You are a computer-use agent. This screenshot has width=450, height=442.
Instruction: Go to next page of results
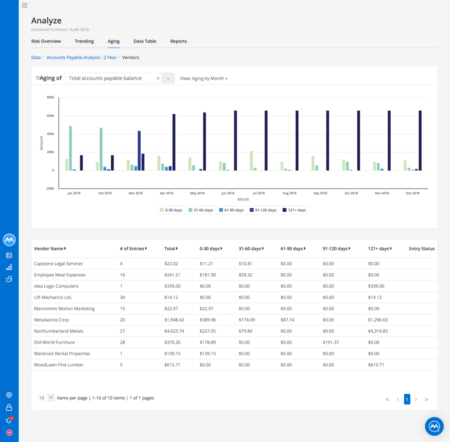[x=416, y=399]
